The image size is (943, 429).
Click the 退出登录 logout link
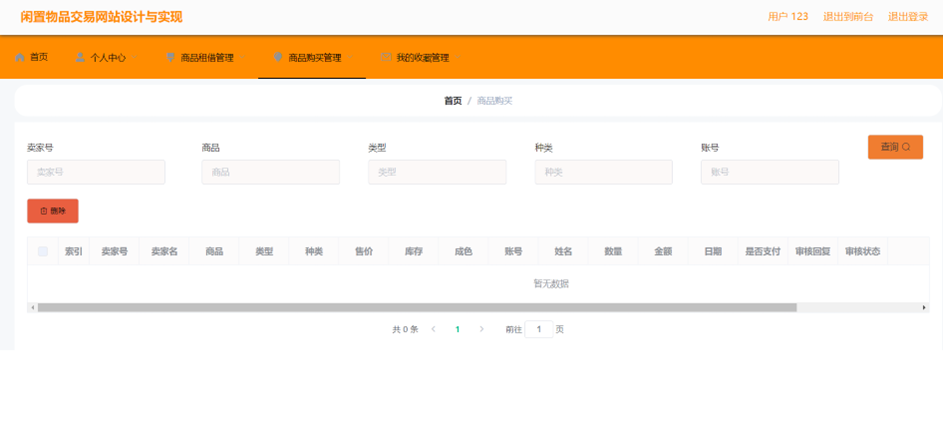(x=908, y=17)
